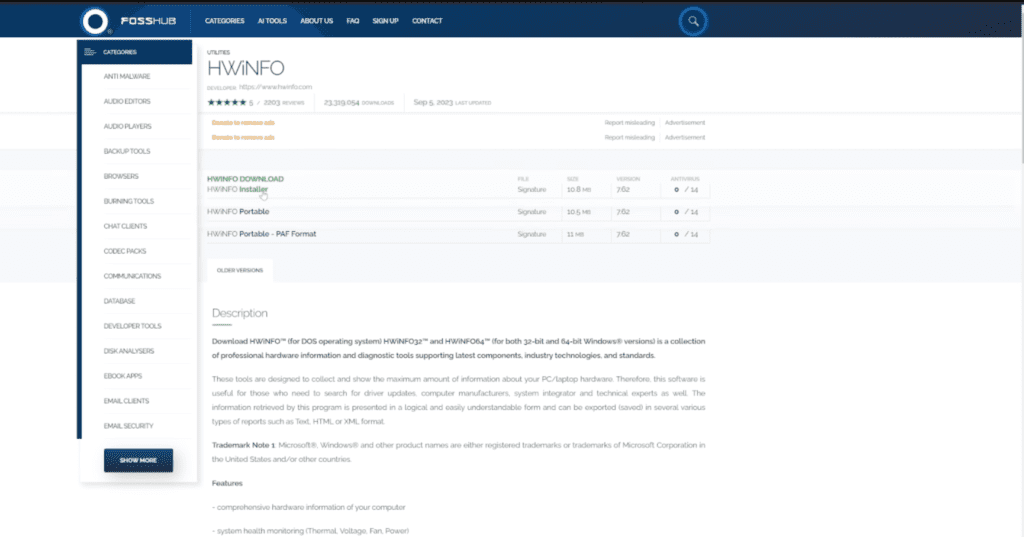This screenshot has height=537, width=1024.
Task: Open the developer hwinfo.com website link
Action: [x=275, y=87]
